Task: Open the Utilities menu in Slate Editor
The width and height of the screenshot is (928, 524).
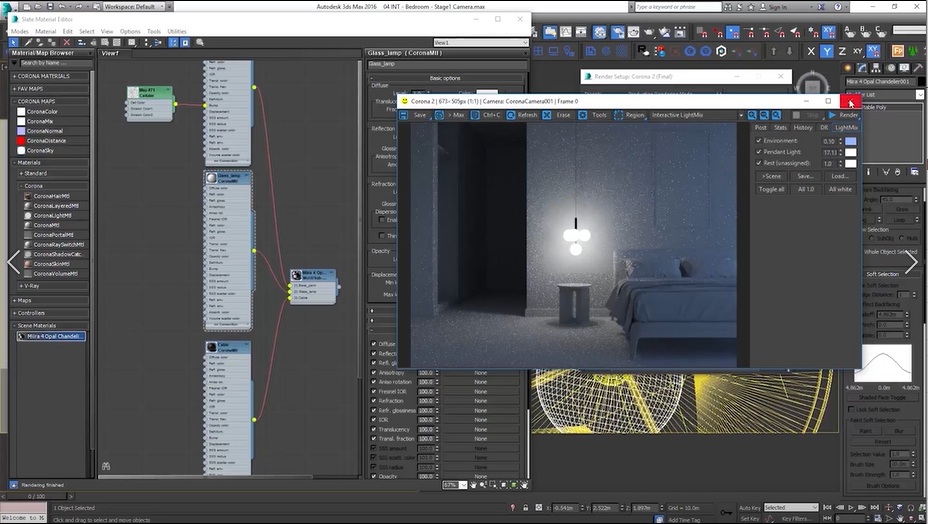Action: [176, 31]
